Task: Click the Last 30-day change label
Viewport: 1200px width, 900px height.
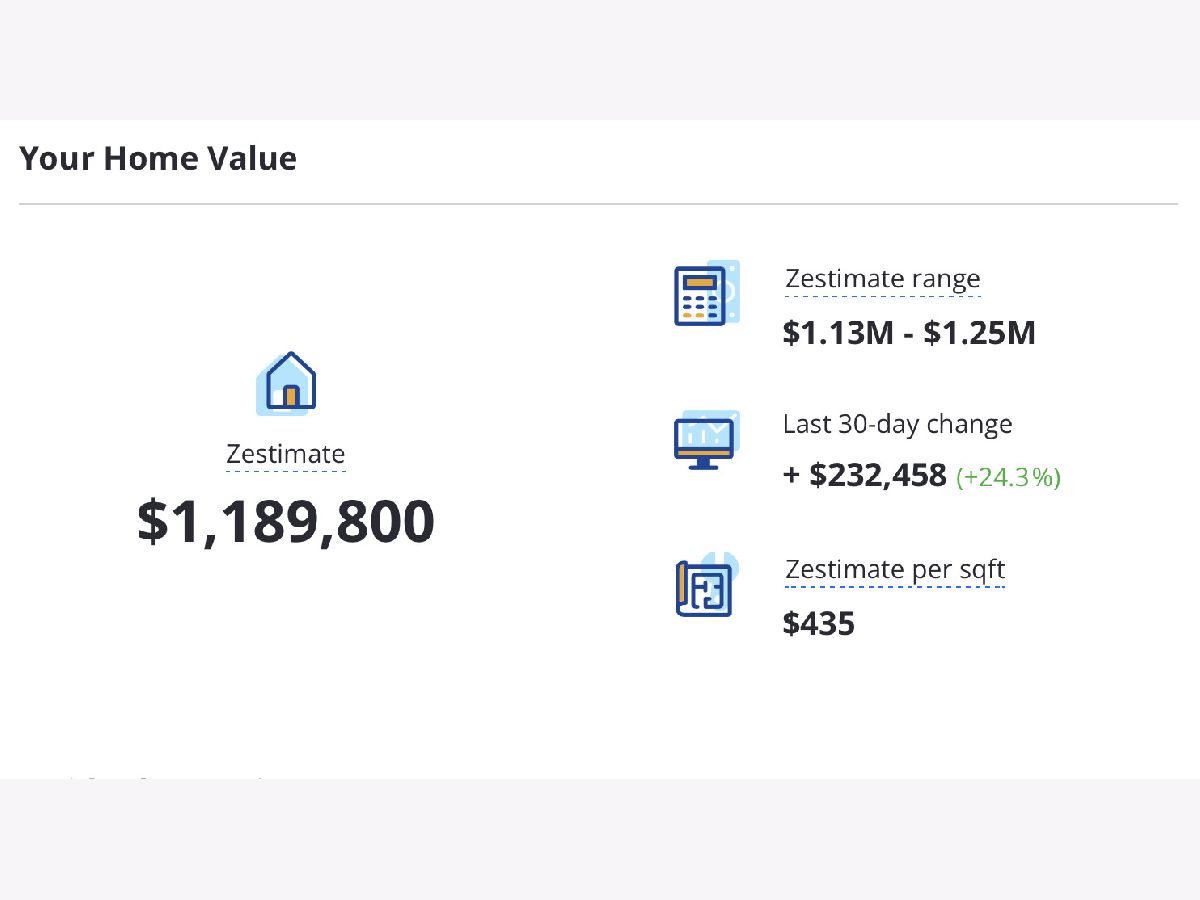Action: [898, 424]
